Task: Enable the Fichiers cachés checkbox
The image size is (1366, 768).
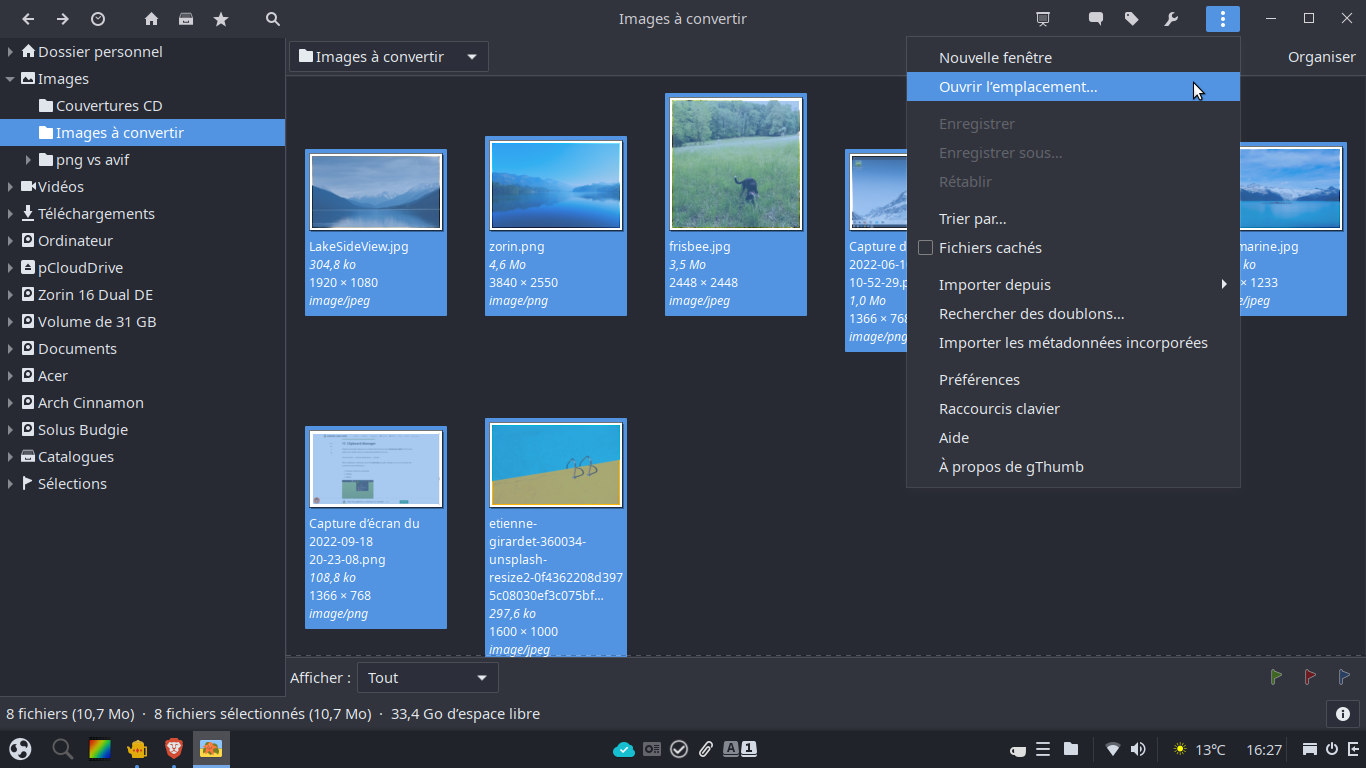Action: pos(925,248)
